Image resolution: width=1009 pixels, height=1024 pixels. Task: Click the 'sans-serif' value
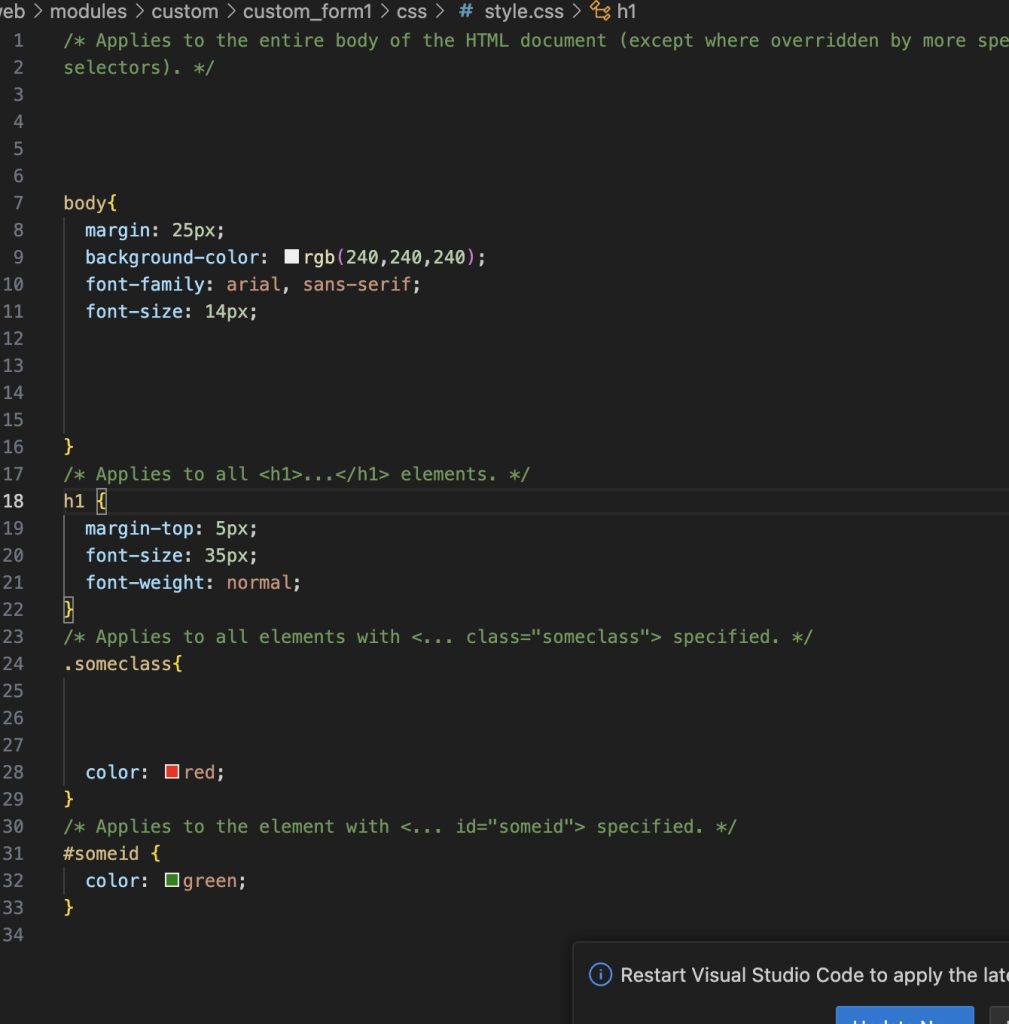pos(357,284)
